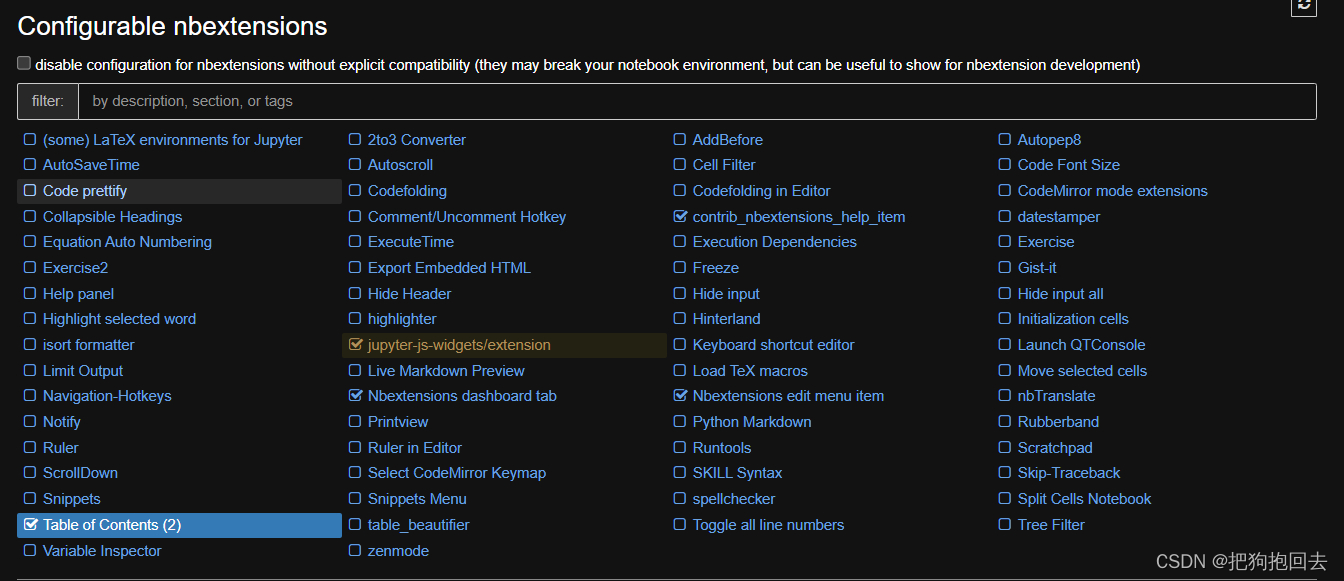Select the highlighter extension
The image size is (1344, 581).
coord(402,319)
